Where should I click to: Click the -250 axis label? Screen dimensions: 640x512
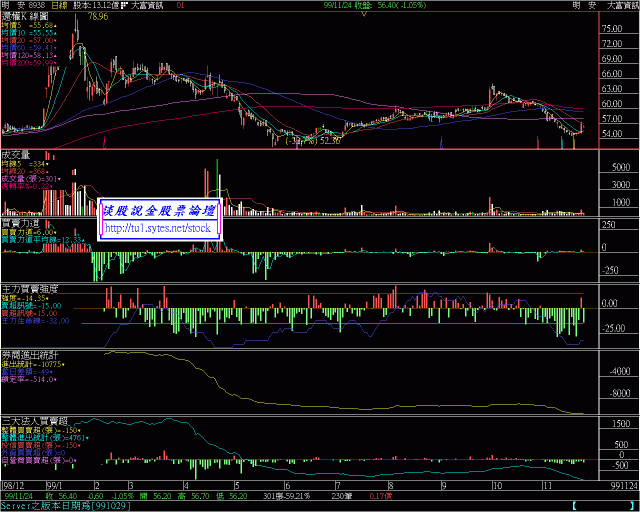[611, 271]
